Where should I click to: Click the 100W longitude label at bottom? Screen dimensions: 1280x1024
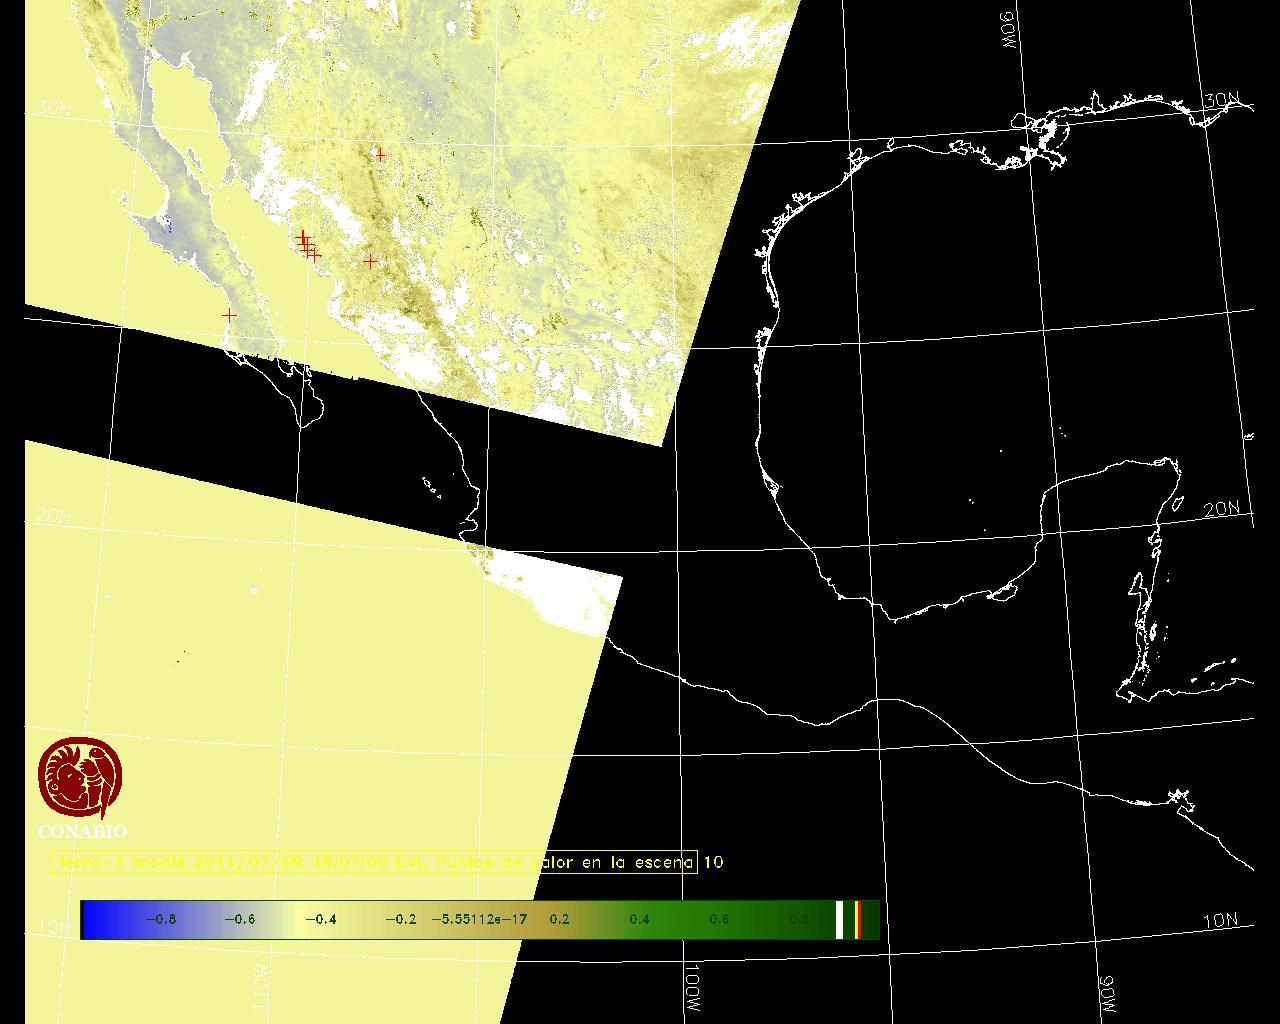click(x=693, y=988)
